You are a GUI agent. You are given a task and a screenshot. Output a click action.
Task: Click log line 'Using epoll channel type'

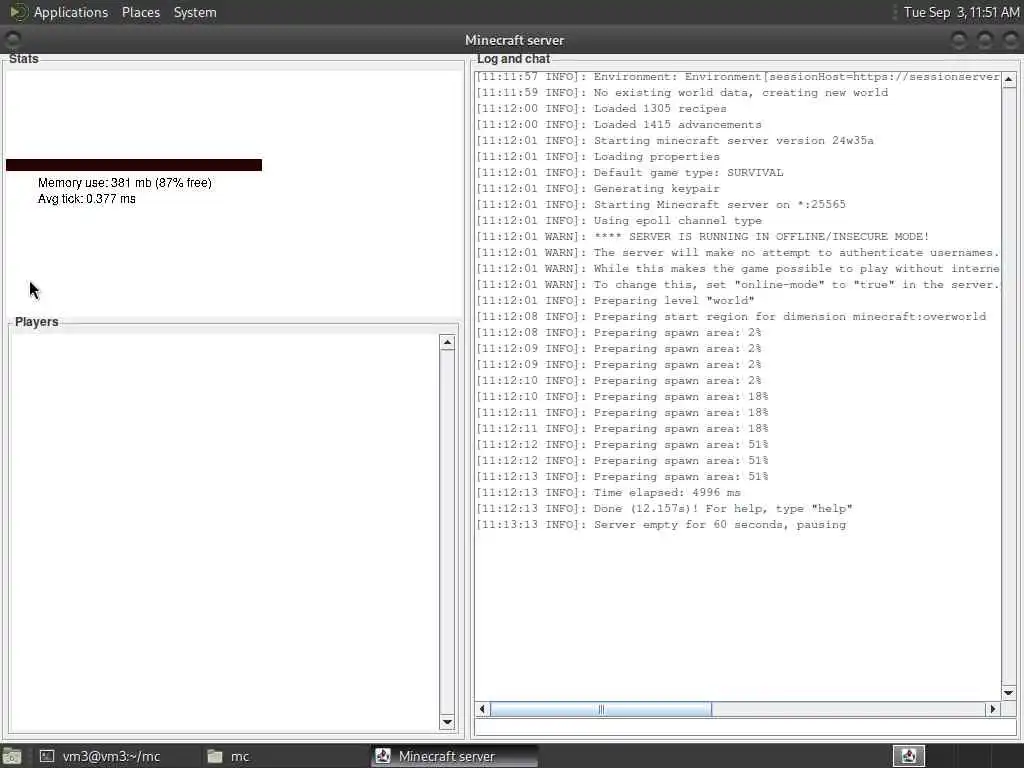click(677, 221)
